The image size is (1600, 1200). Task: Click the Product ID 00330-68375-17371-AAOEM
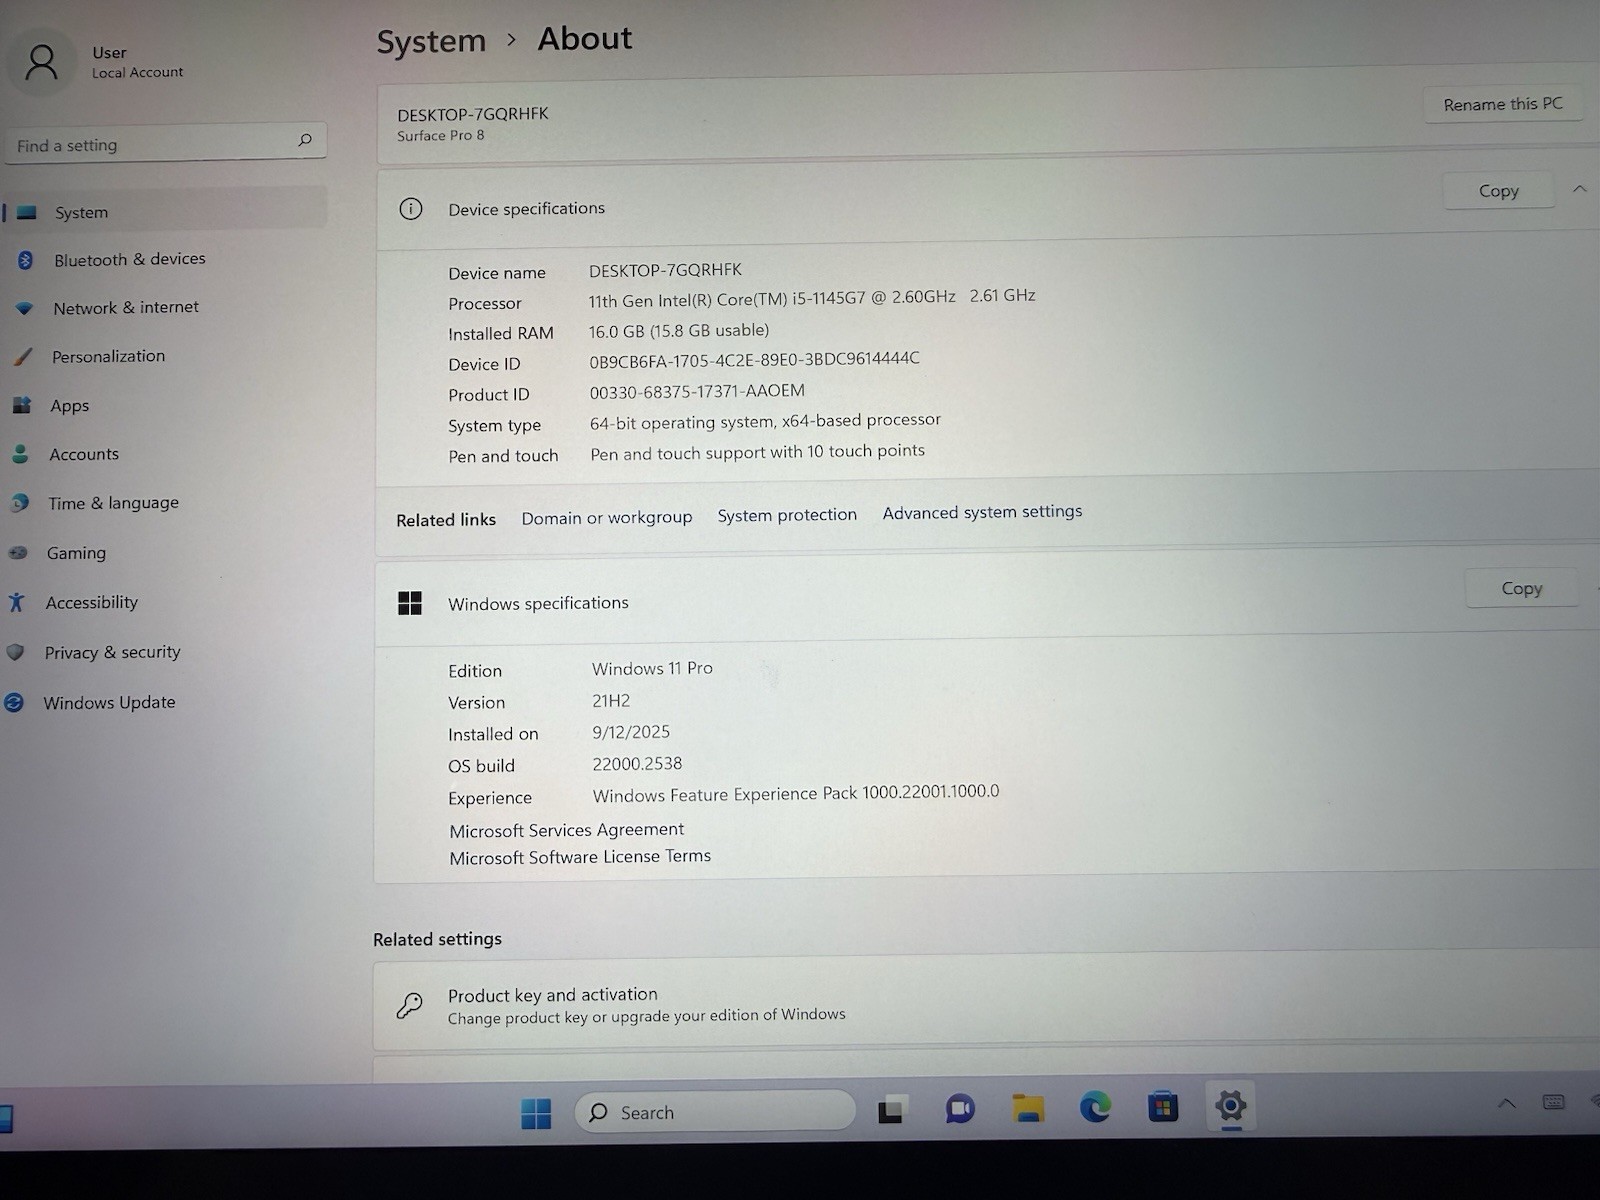click(697, 392)
